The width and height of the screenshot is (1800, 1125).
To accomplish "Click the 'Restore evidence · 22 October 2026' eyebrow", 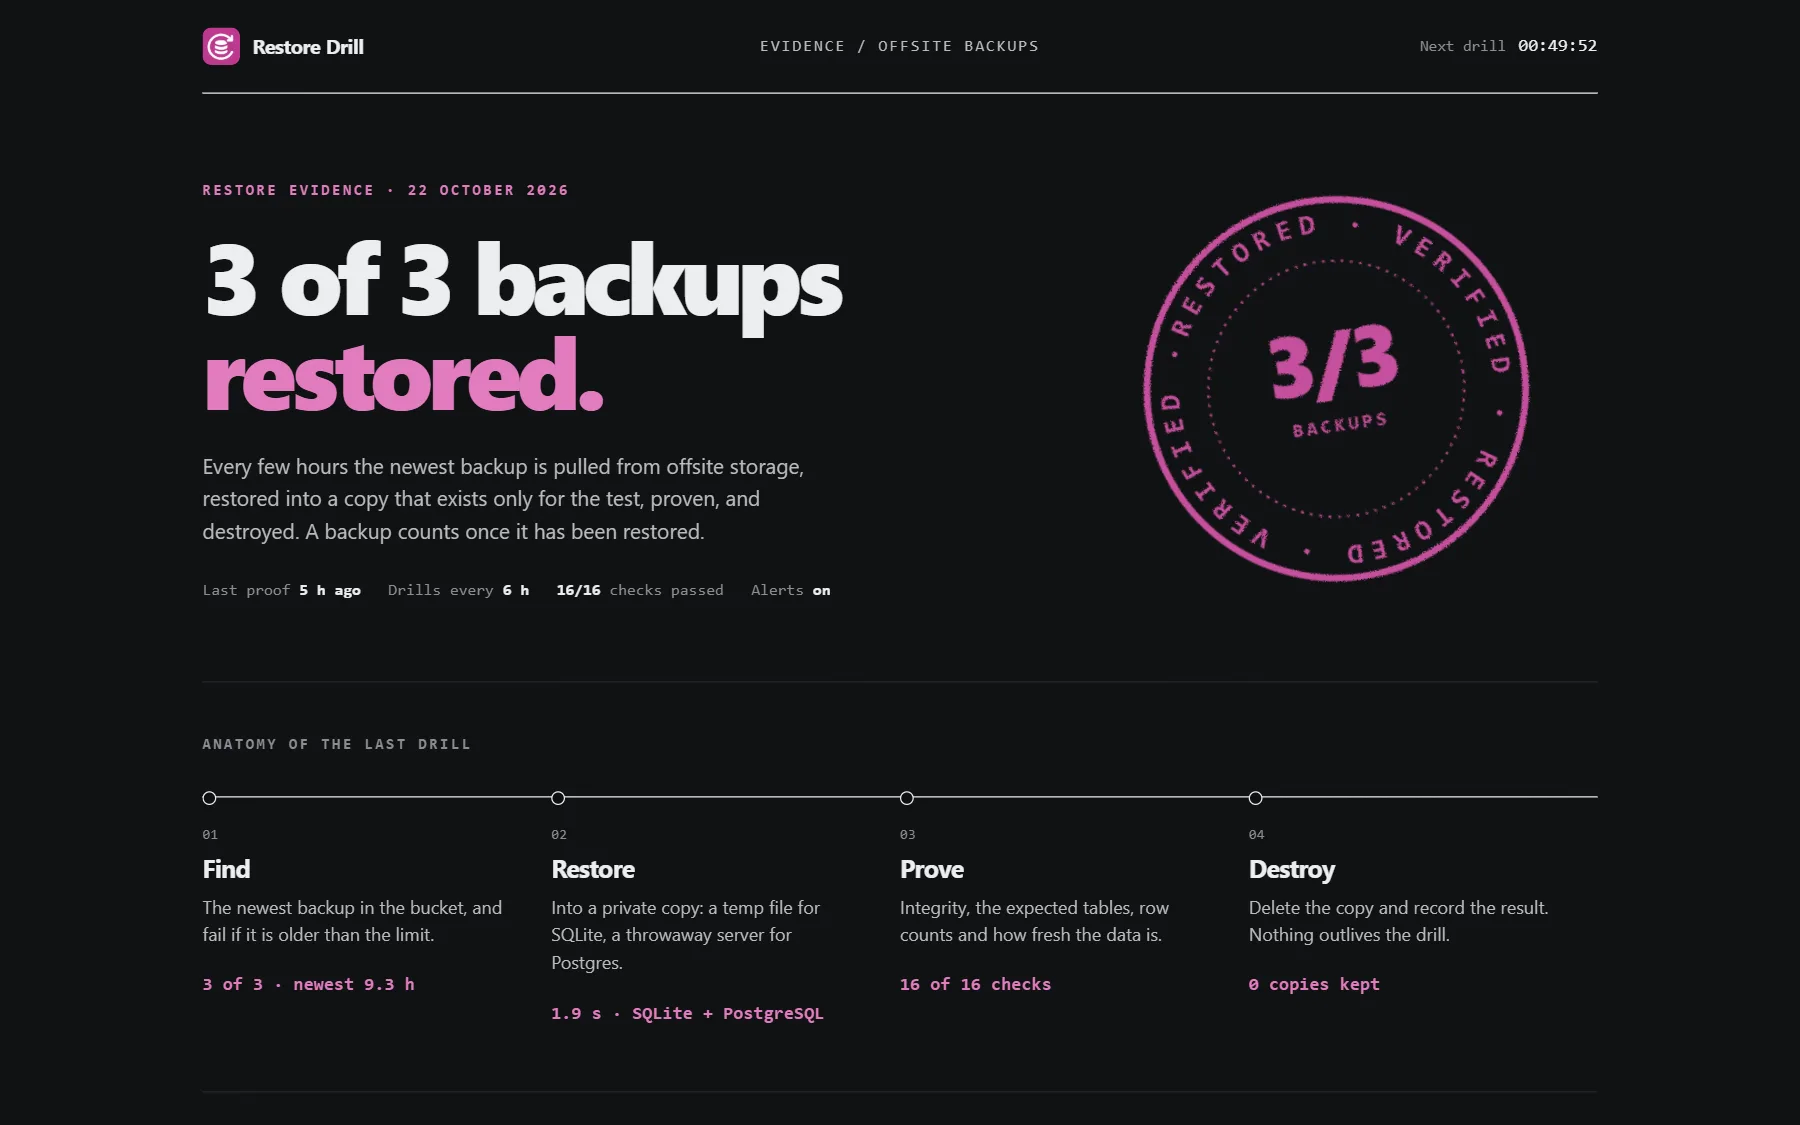I will click(385, 190).
